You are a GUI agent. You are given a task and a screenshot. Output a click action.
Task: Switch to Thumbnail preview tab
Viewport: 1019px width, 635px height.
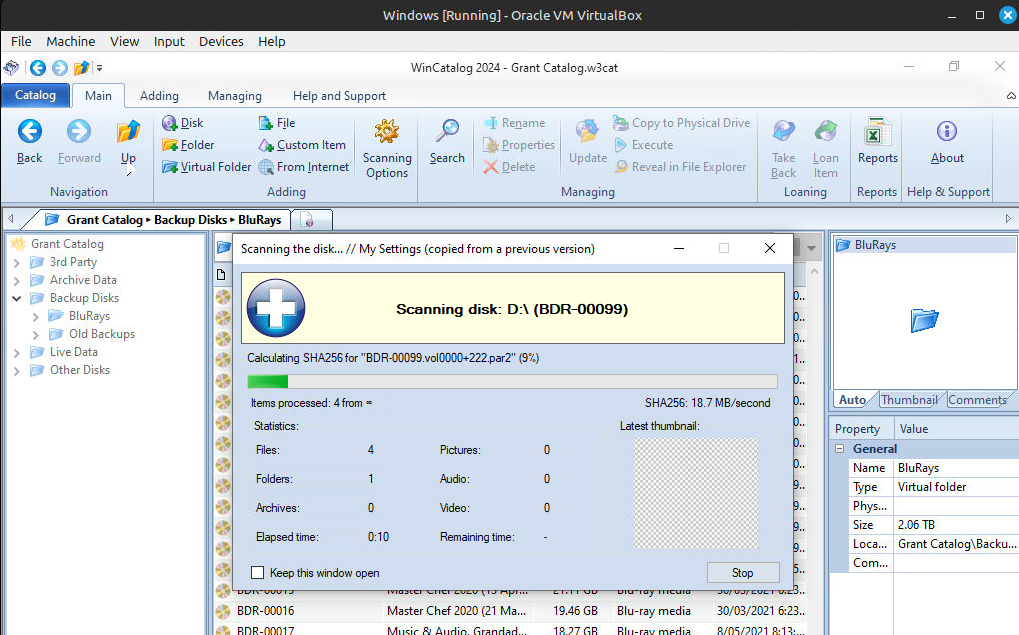pos(909,400)
